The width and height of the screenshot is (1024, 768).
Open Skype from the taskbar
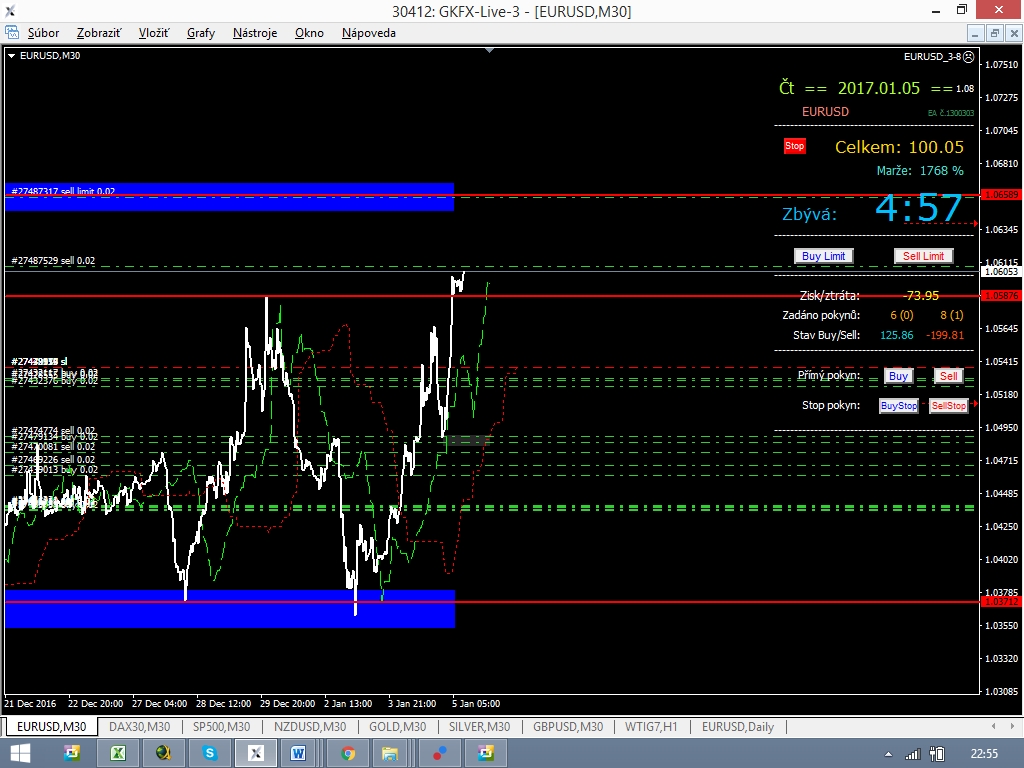coord(210,752)
